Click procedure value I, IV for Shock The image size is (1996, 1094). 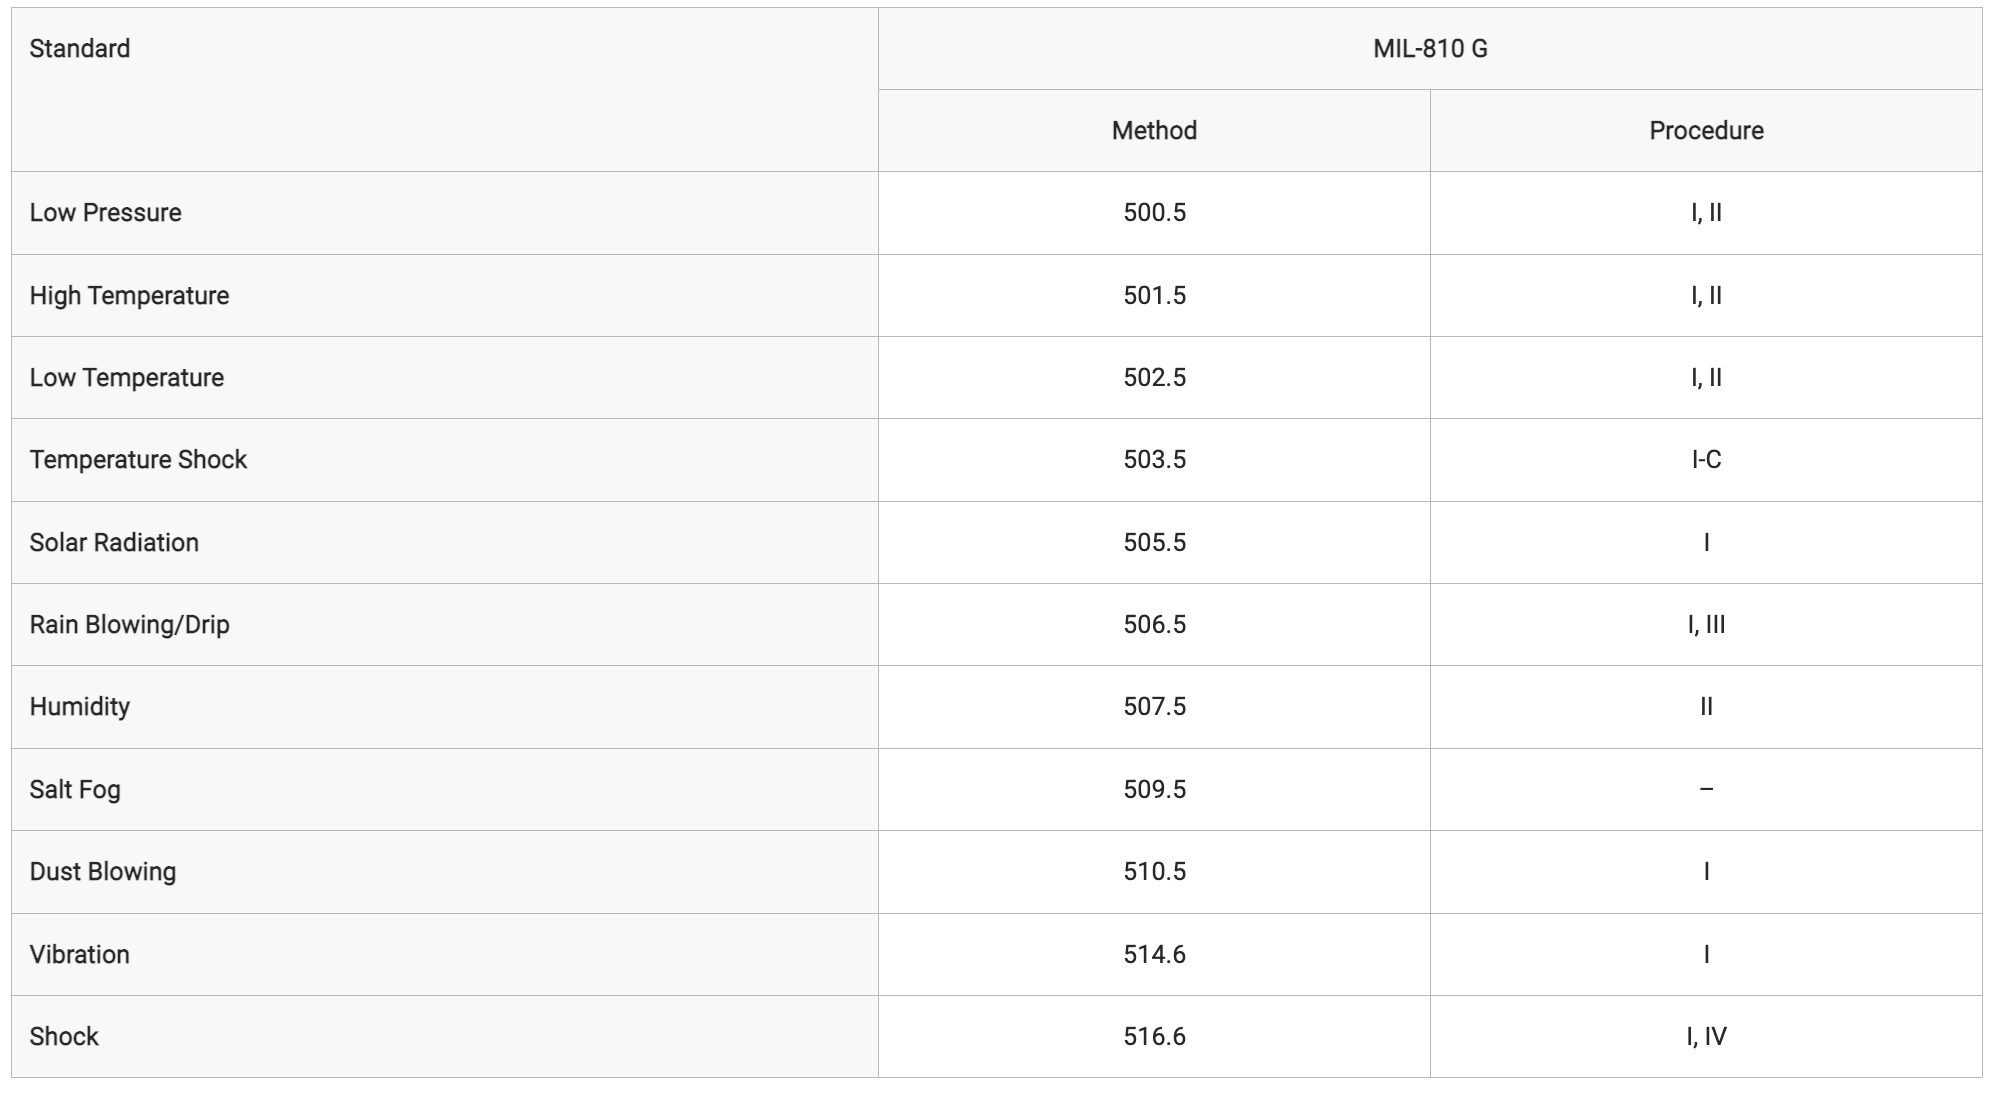pos(1706,1036)
